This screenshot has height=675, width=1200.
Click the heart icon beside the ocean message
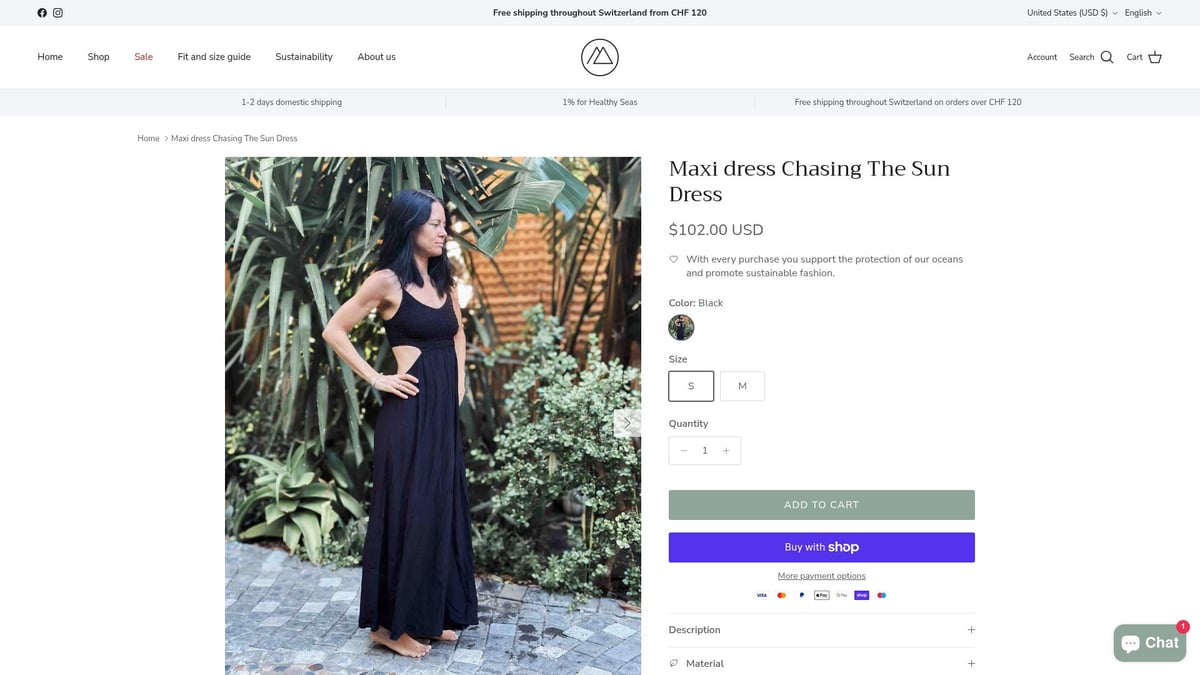[x=673, y=258]
